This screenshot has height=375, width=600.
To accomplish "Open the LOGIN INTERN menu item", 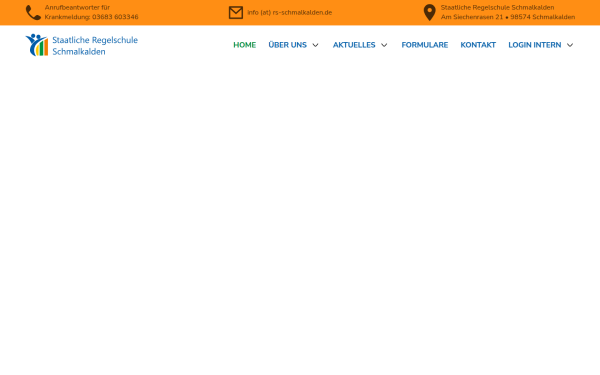I will point(535,45).
